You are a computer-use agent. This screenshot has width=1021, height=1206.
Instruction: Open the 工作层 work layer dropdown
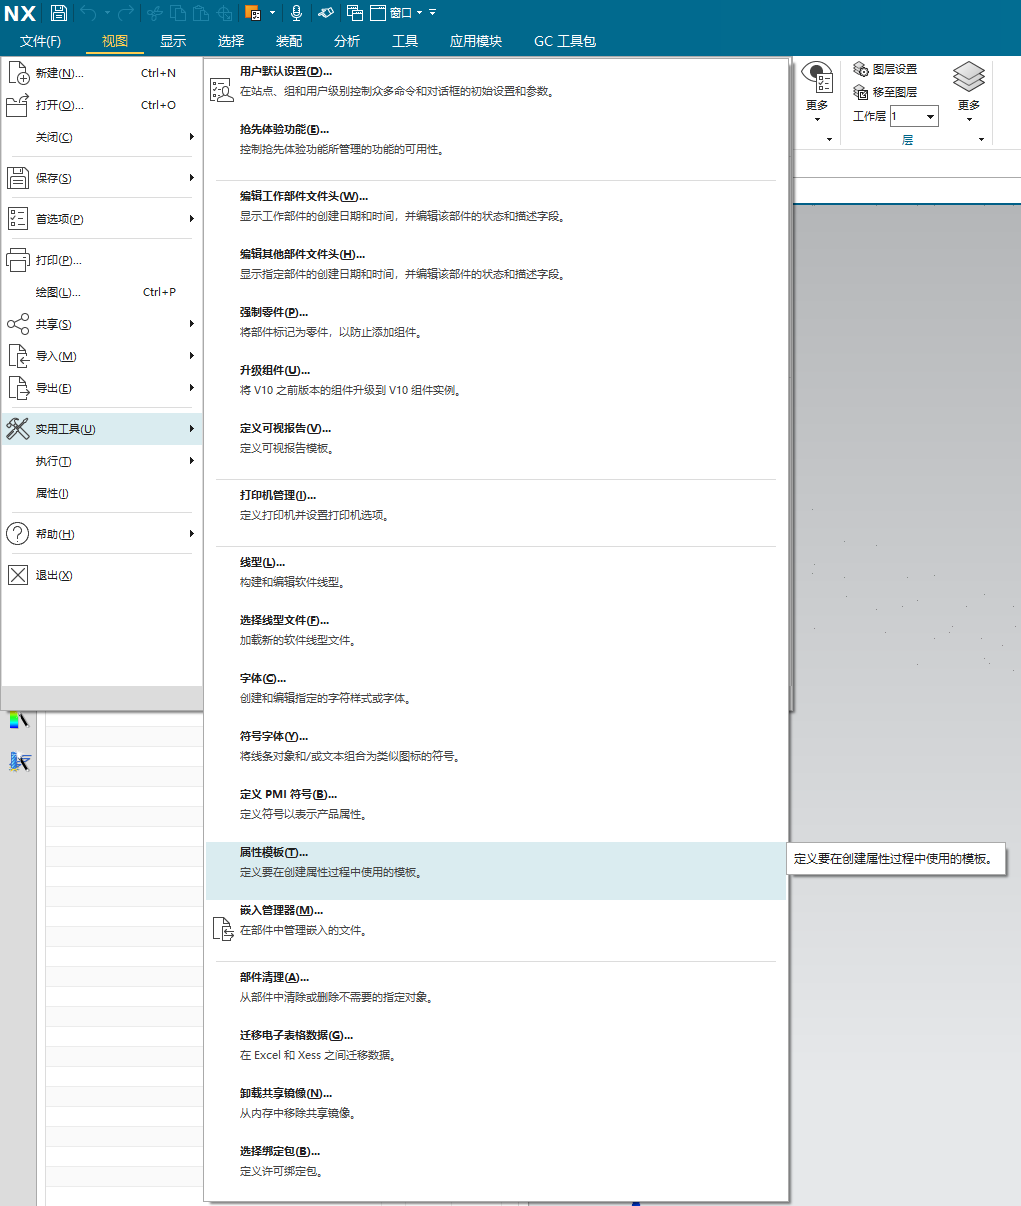931,117
